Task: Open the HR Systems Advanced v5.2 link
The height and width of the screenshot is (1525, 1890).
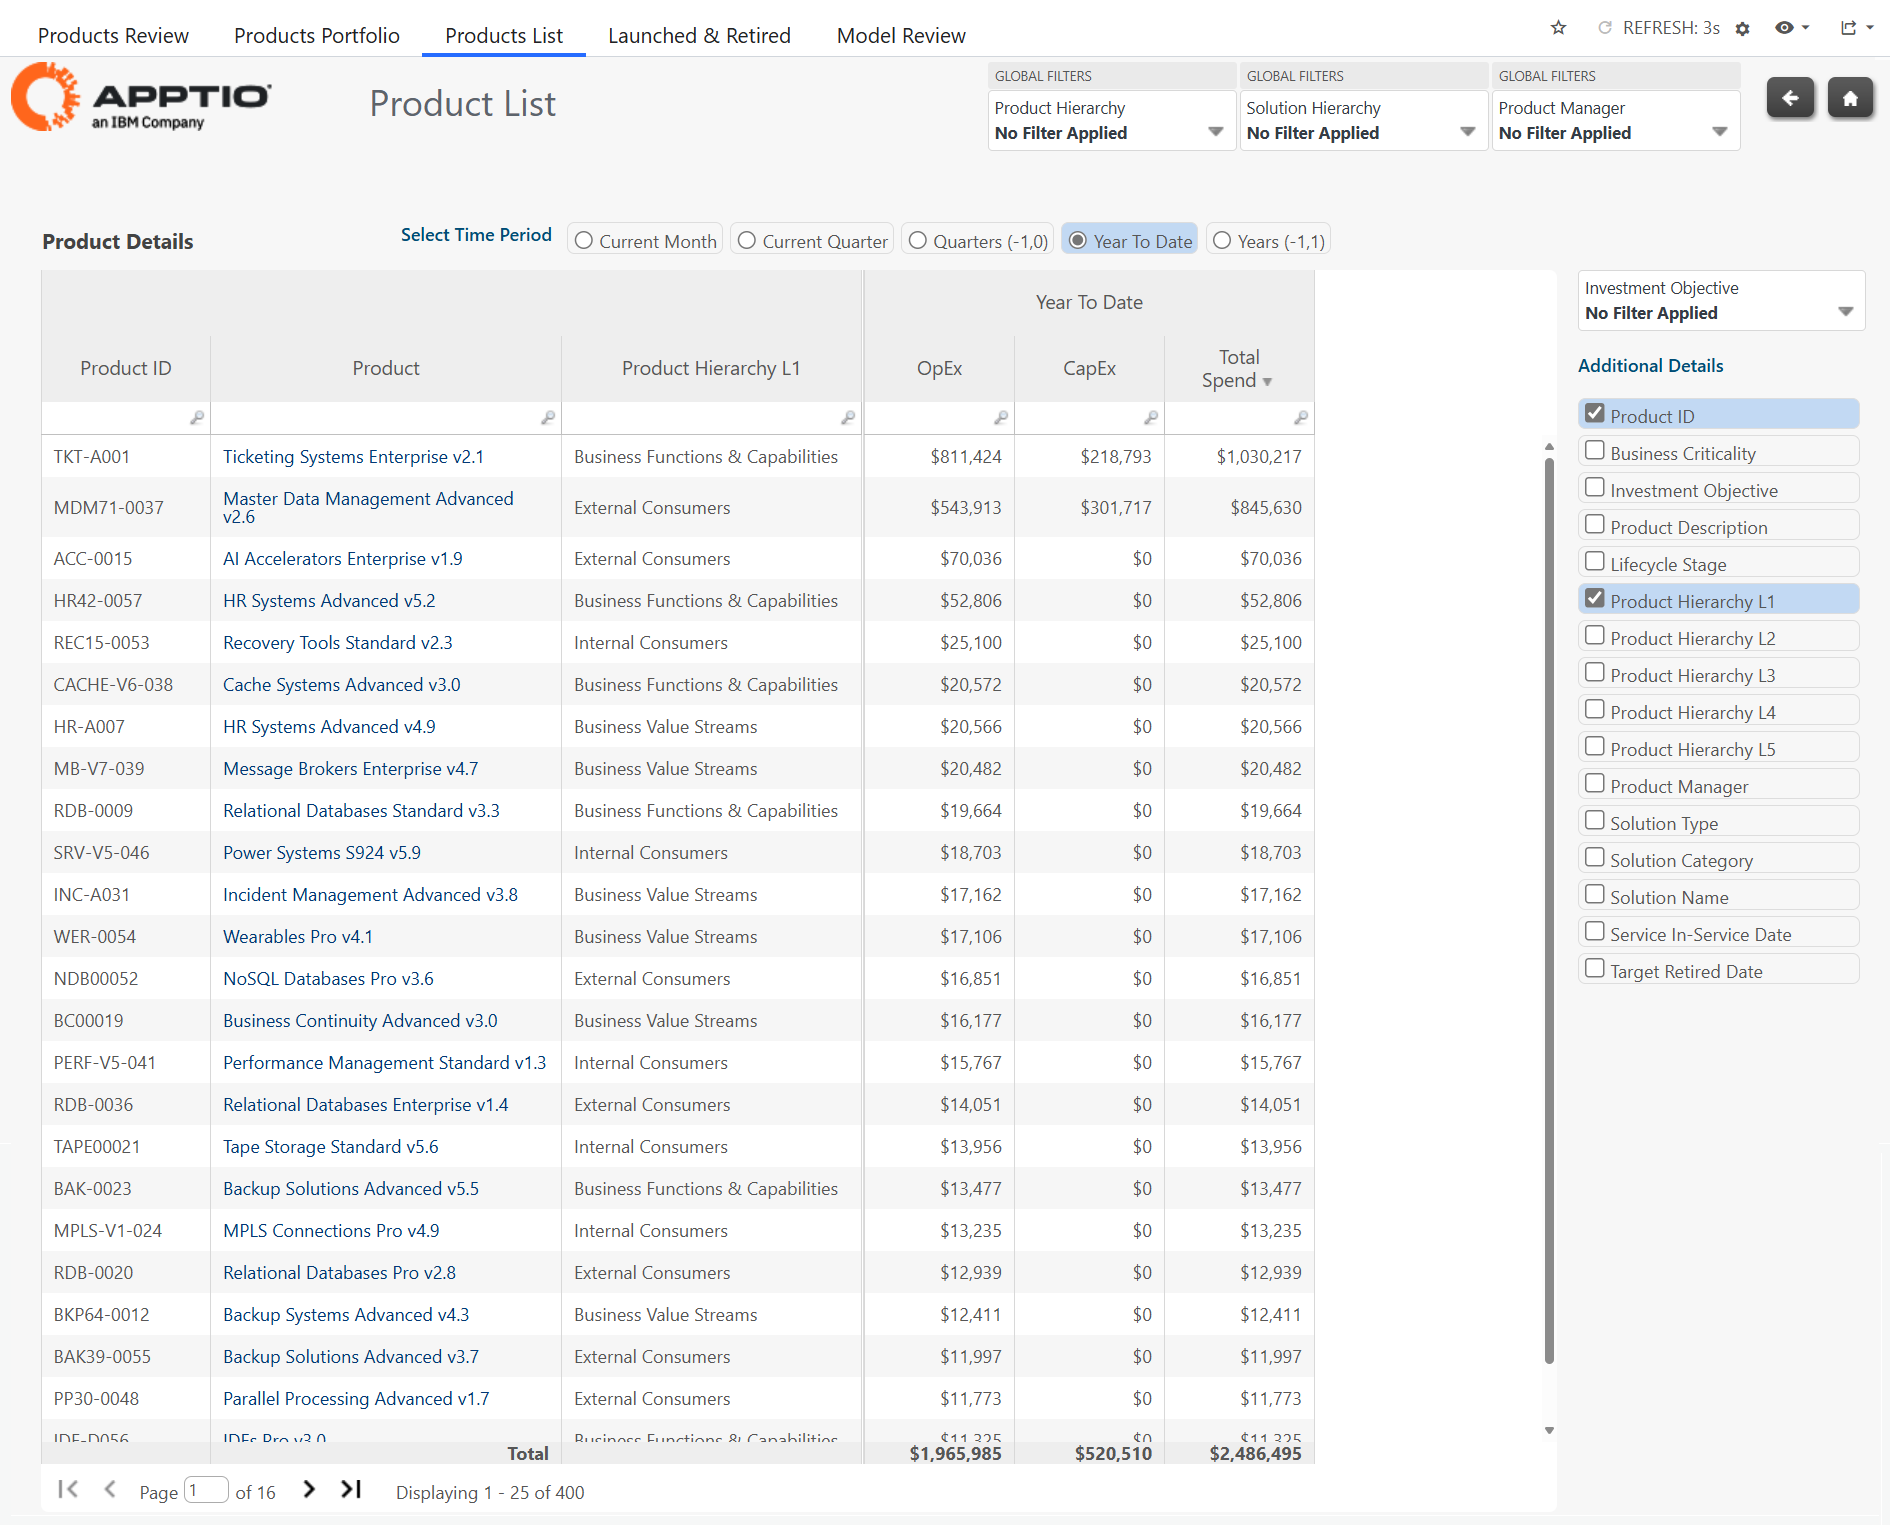Action: pos(329,601)
